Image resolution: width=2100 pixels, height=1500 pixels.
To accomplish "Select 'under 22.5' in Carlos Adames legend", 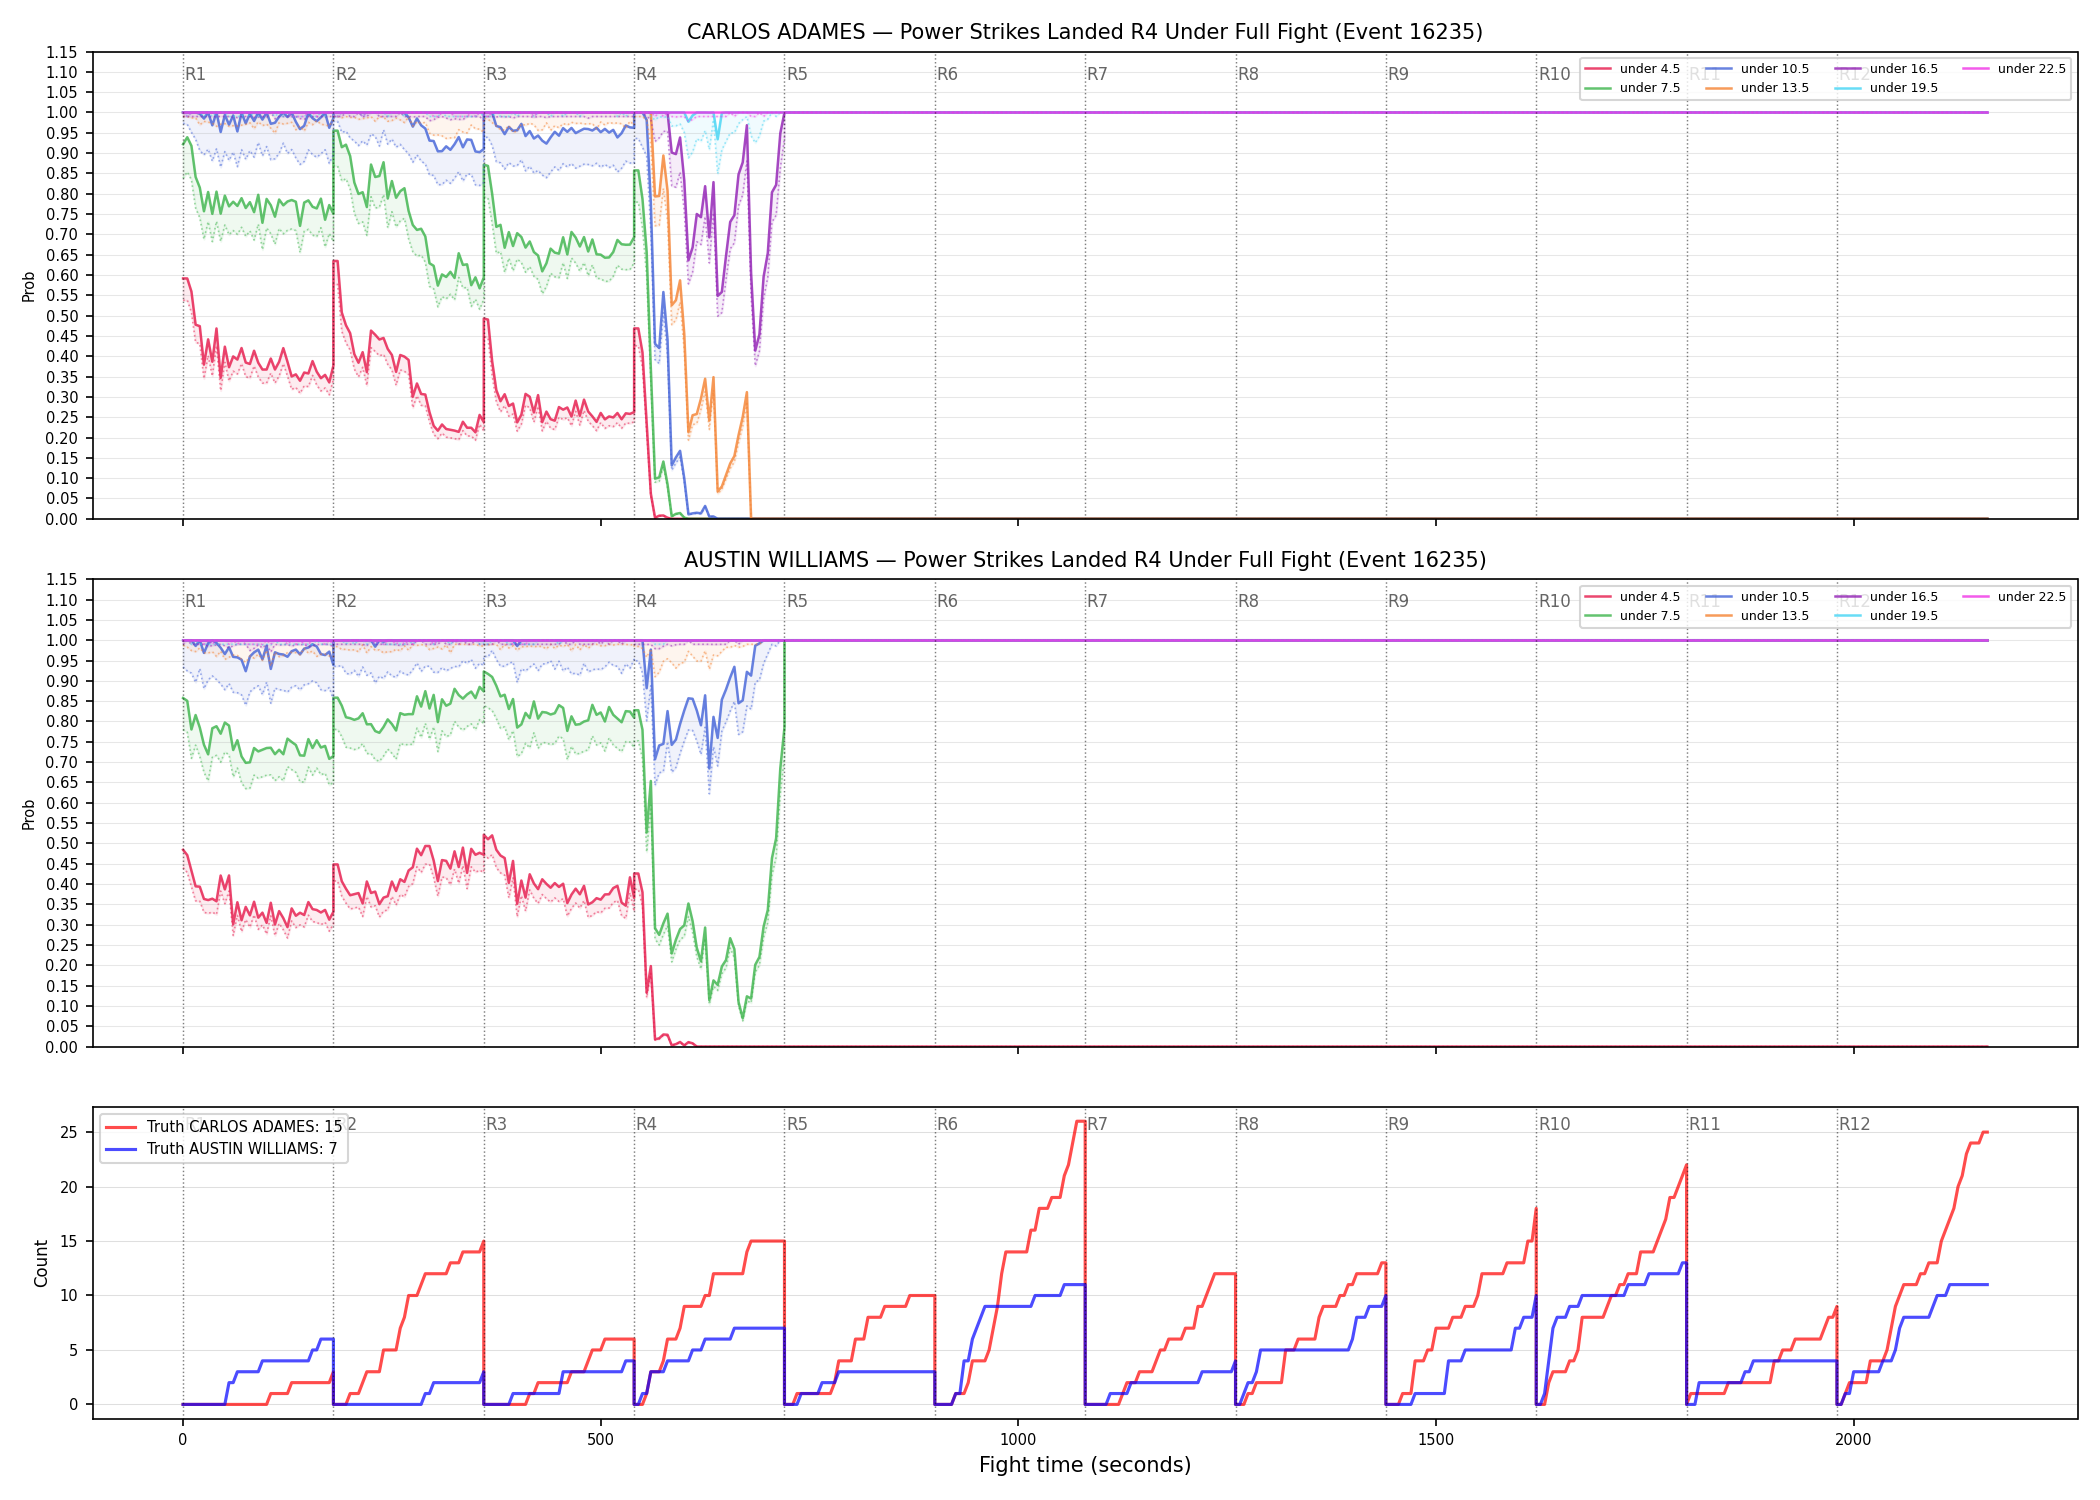I will click(x=2014, y=69).
